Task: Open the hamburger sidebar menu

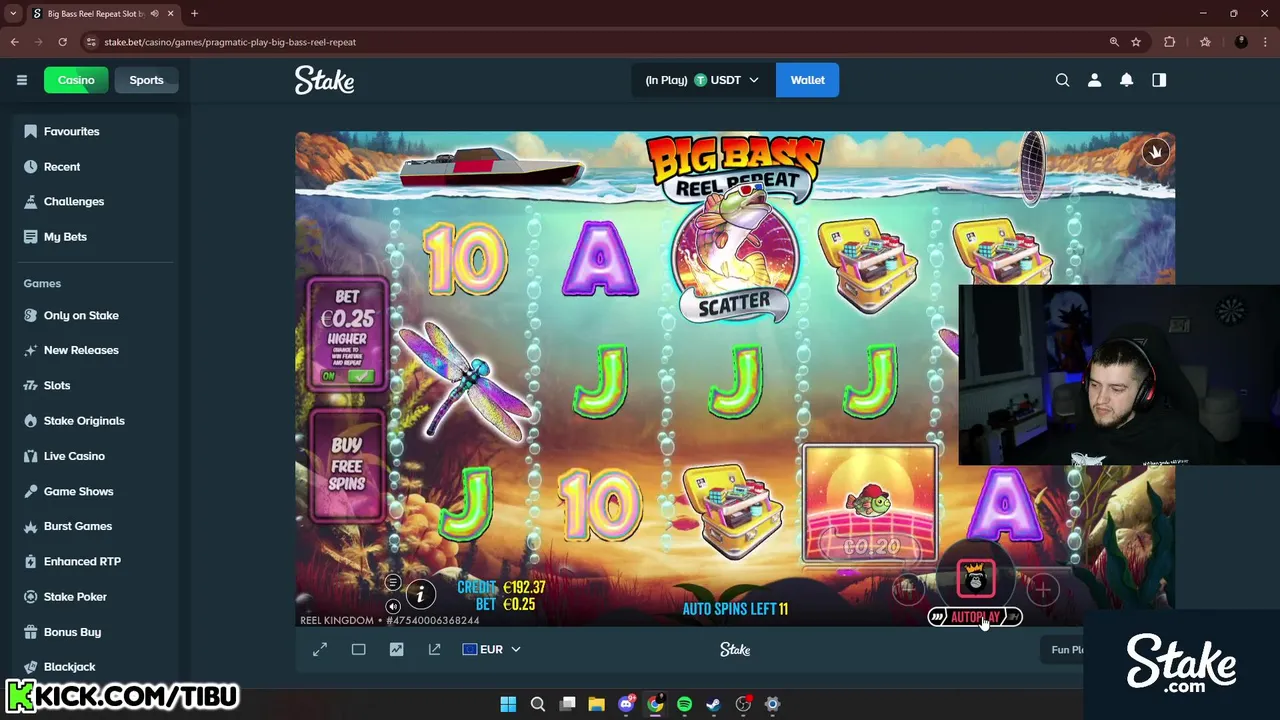Action: 21,80
